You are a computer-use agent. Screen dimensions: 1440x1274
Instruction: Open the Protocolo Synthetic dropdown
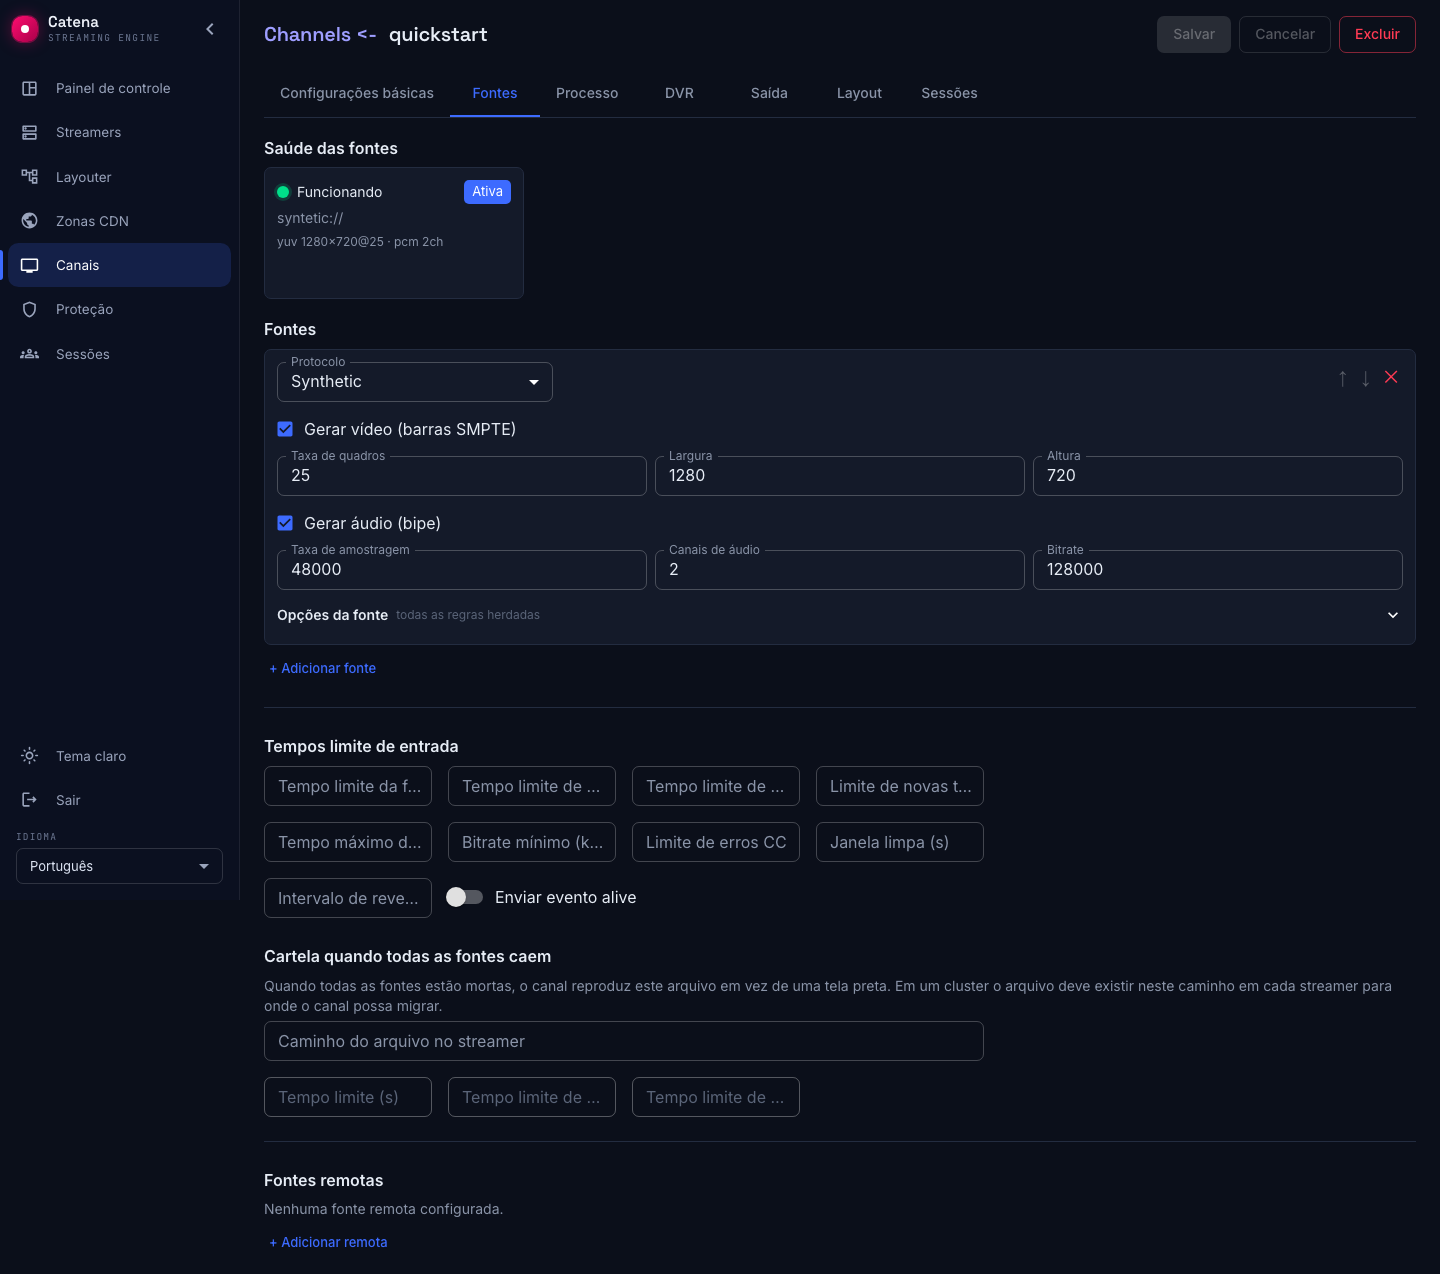point(415,382)
